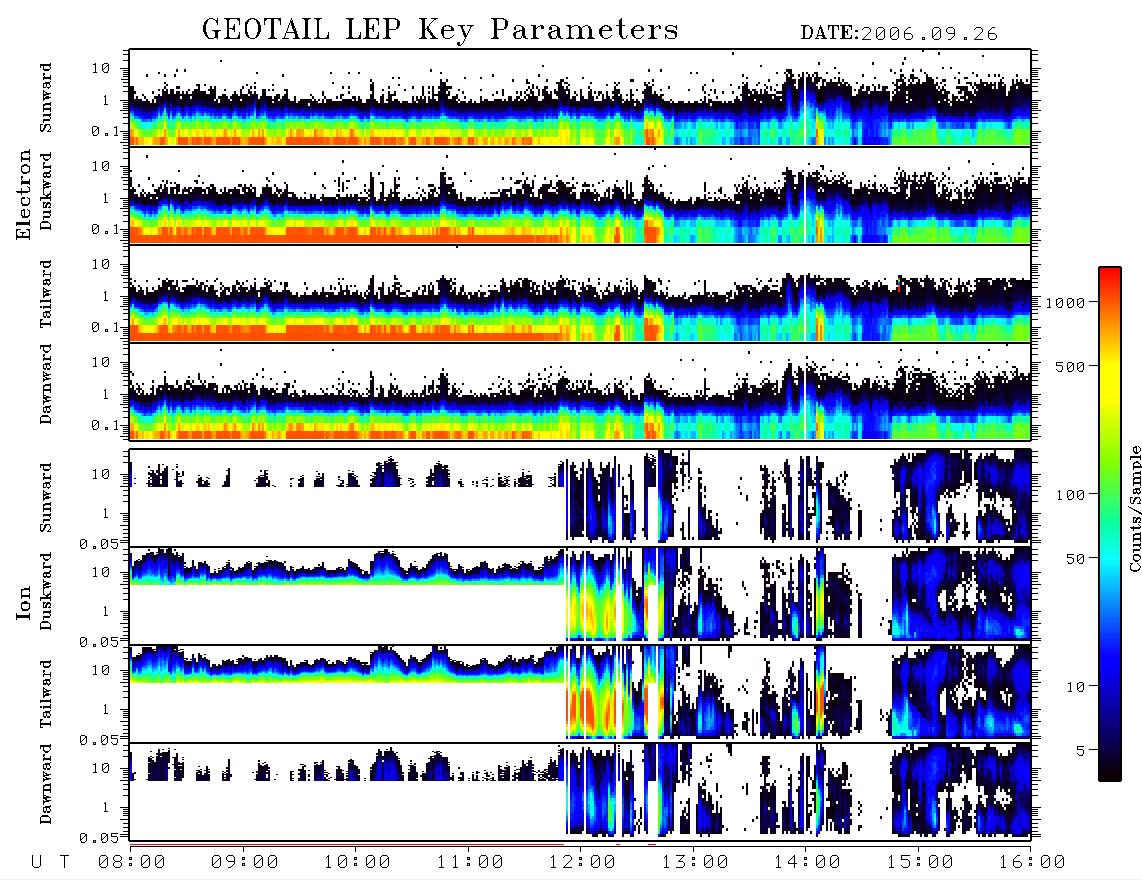Image resolution: width=1142 pixels, height=880 pixels.
Task: Click the 1000 colorbar tick label
Action: [1066, 303]
